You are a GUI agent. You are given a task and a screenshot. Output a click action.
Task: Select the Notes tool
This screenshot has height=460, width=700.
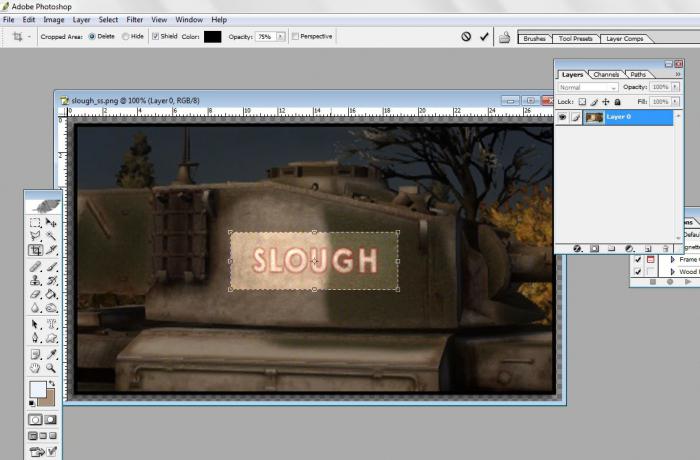(35, 354)
